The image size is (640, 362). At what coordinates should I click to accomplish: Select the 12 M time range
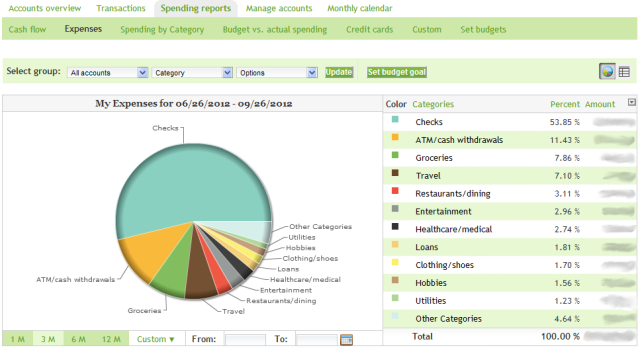point(111,339)
